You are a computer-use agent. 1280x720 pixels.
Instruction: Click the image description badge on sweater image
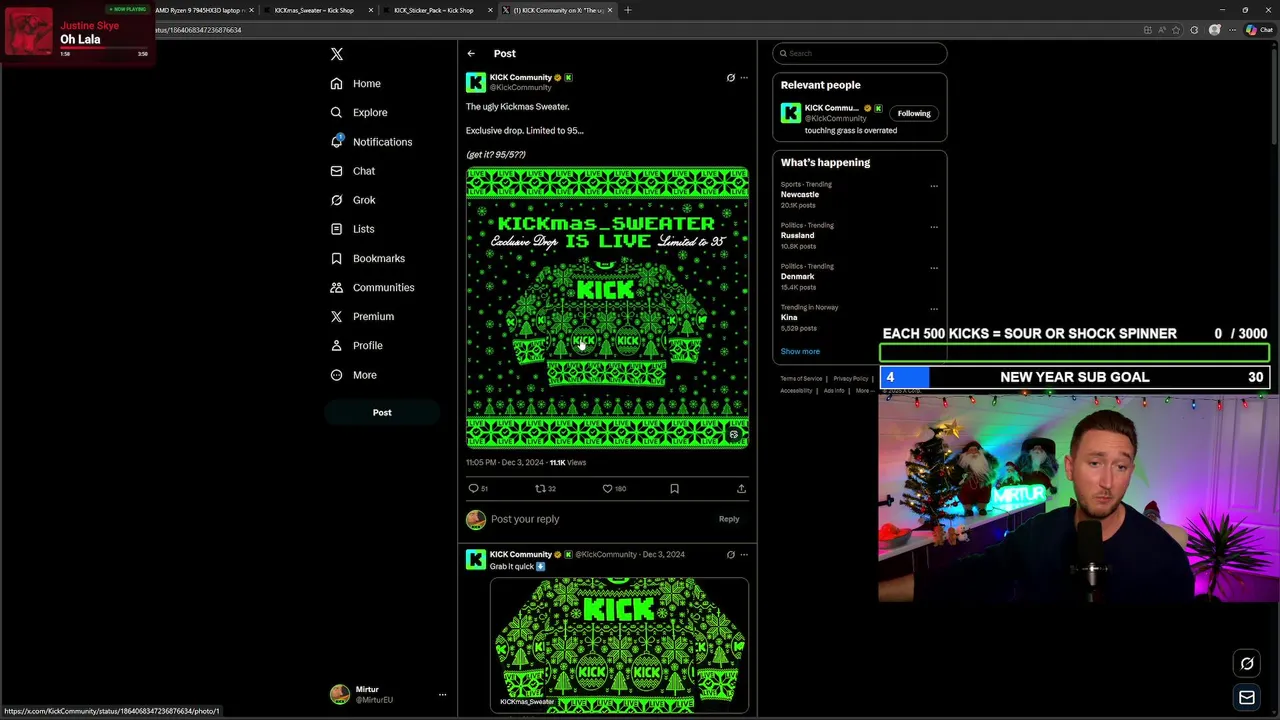733,435
